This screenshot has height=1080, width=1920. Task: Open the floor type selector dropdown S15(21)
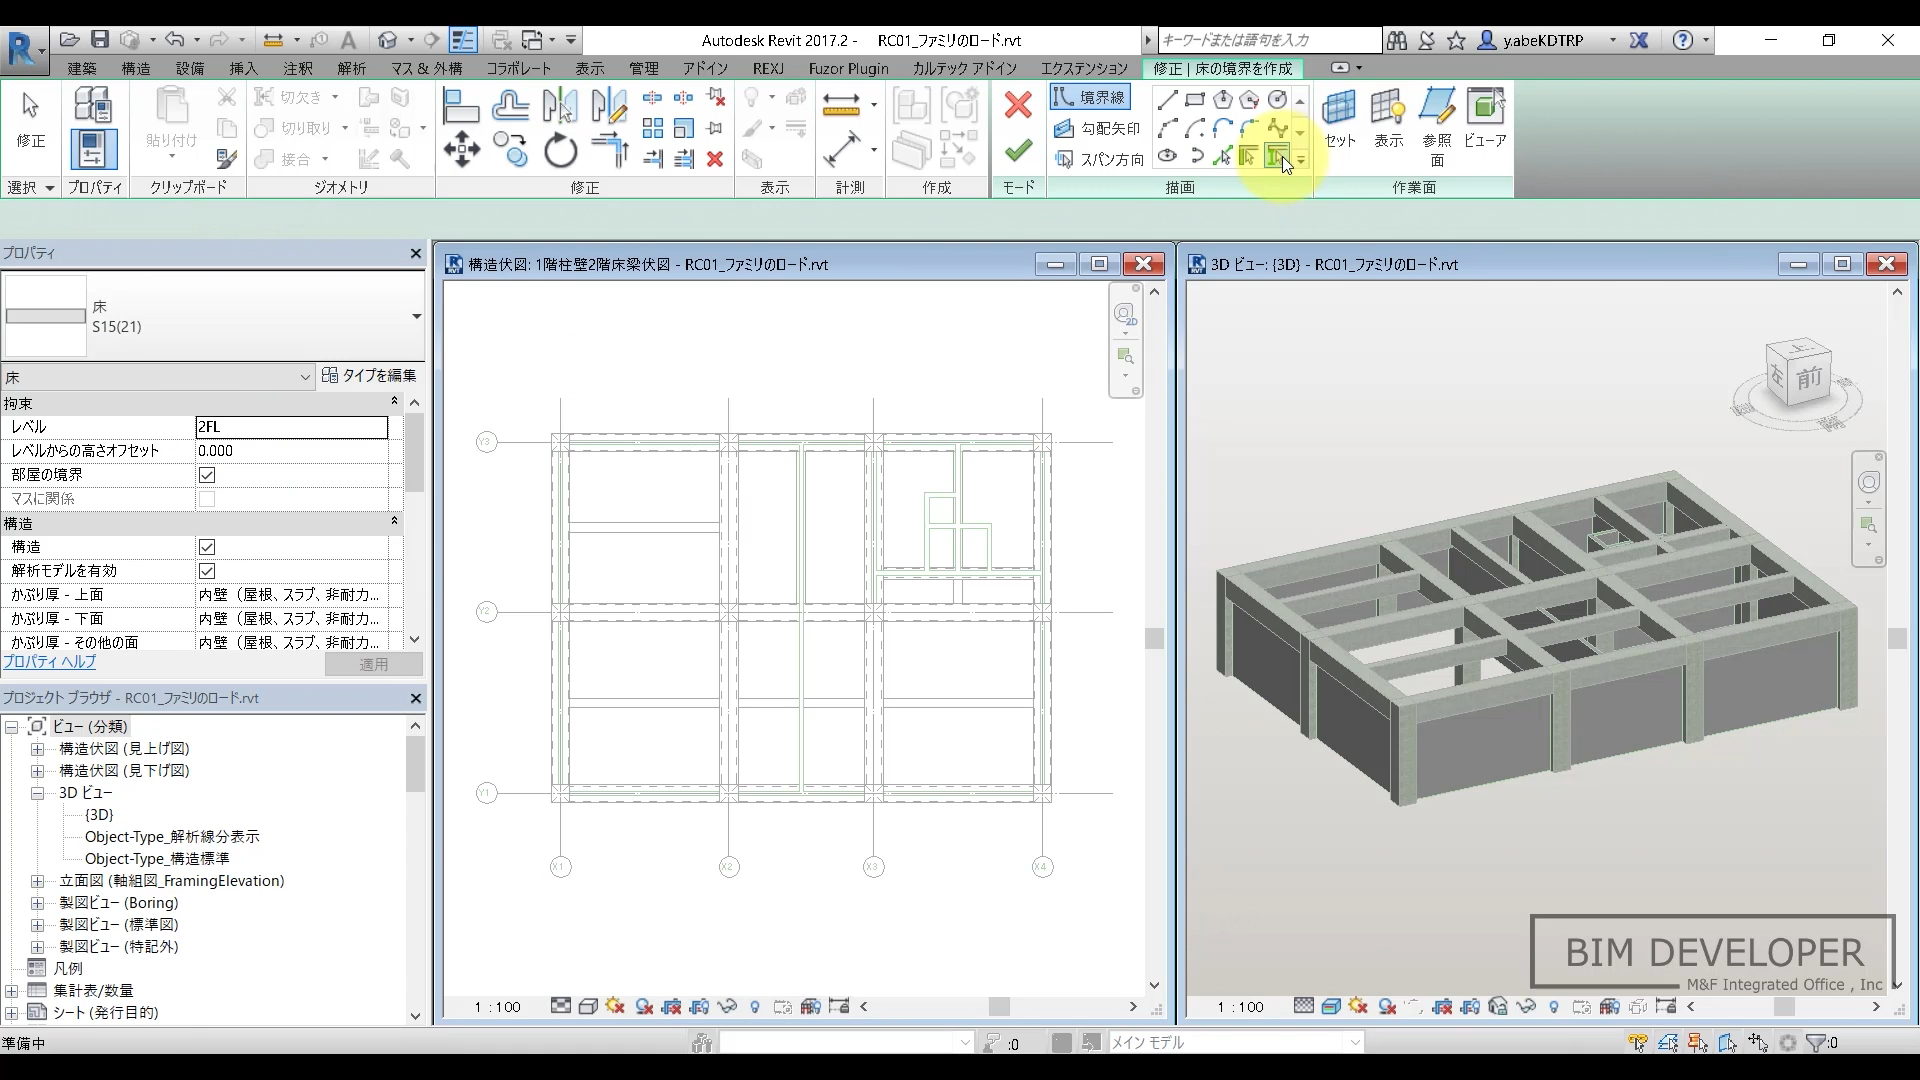click(416, 317)
